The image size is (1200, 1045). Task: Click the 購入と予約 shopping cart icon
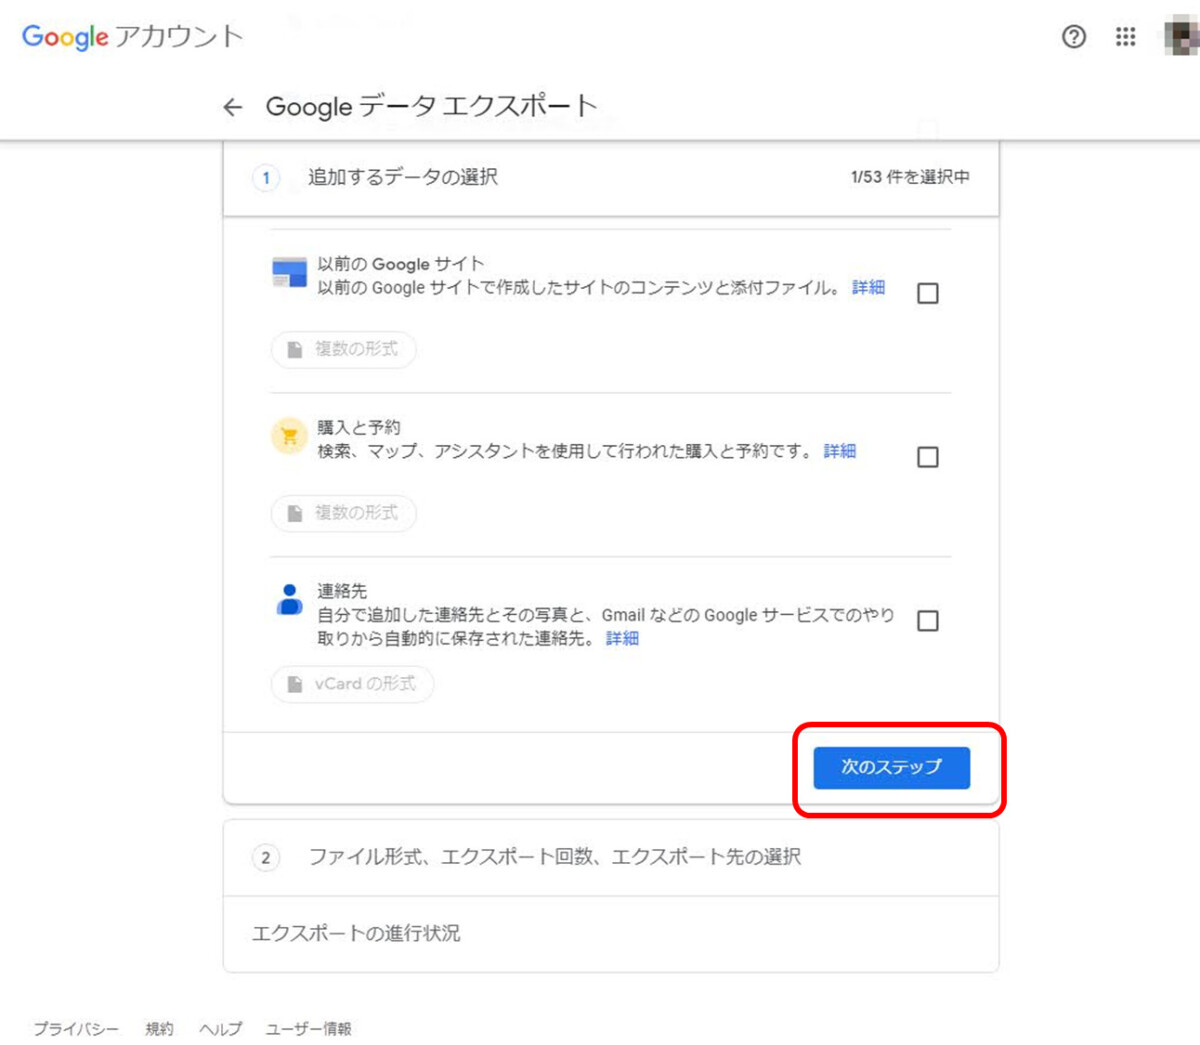coord(289,436)
